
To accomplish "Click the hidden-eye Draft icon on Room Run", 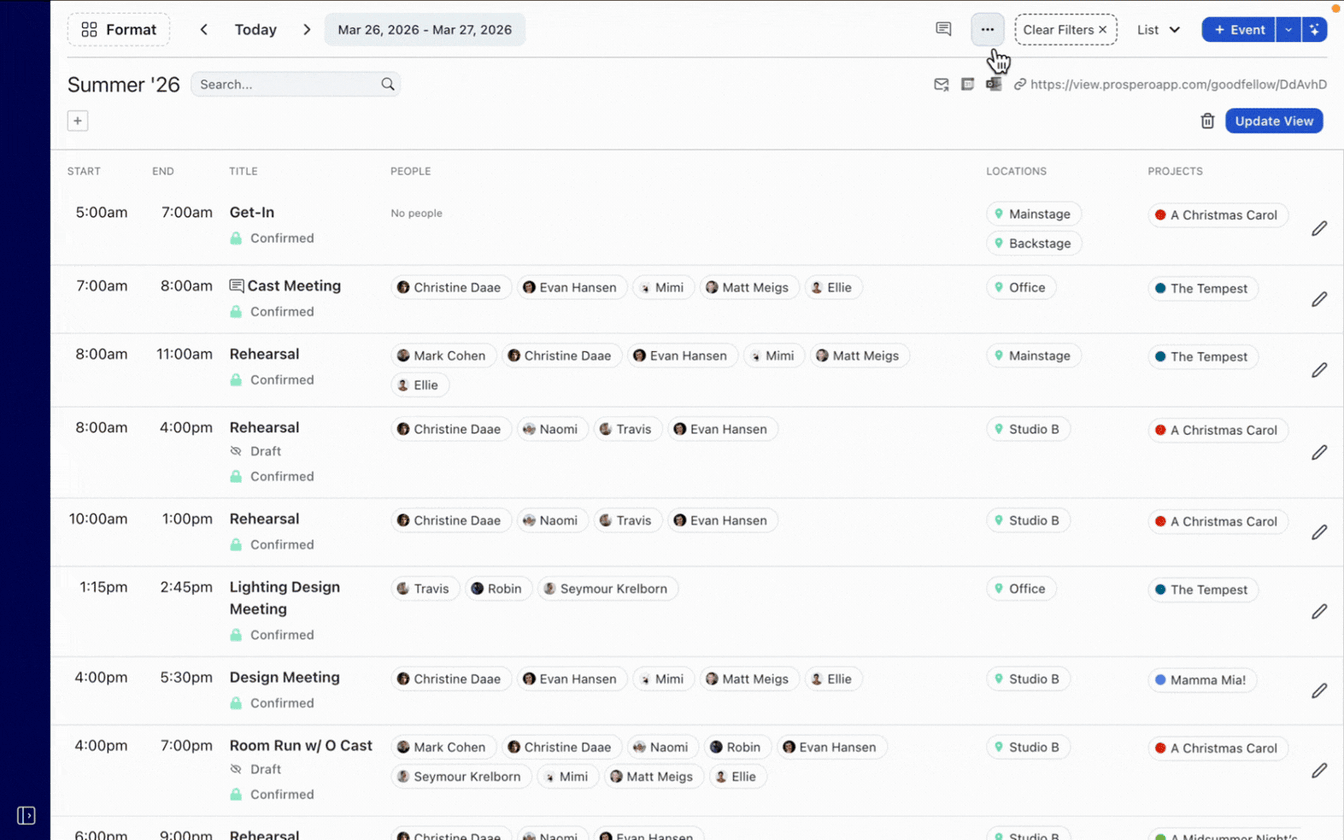I will pyautogui.click(x=236, y=769).
